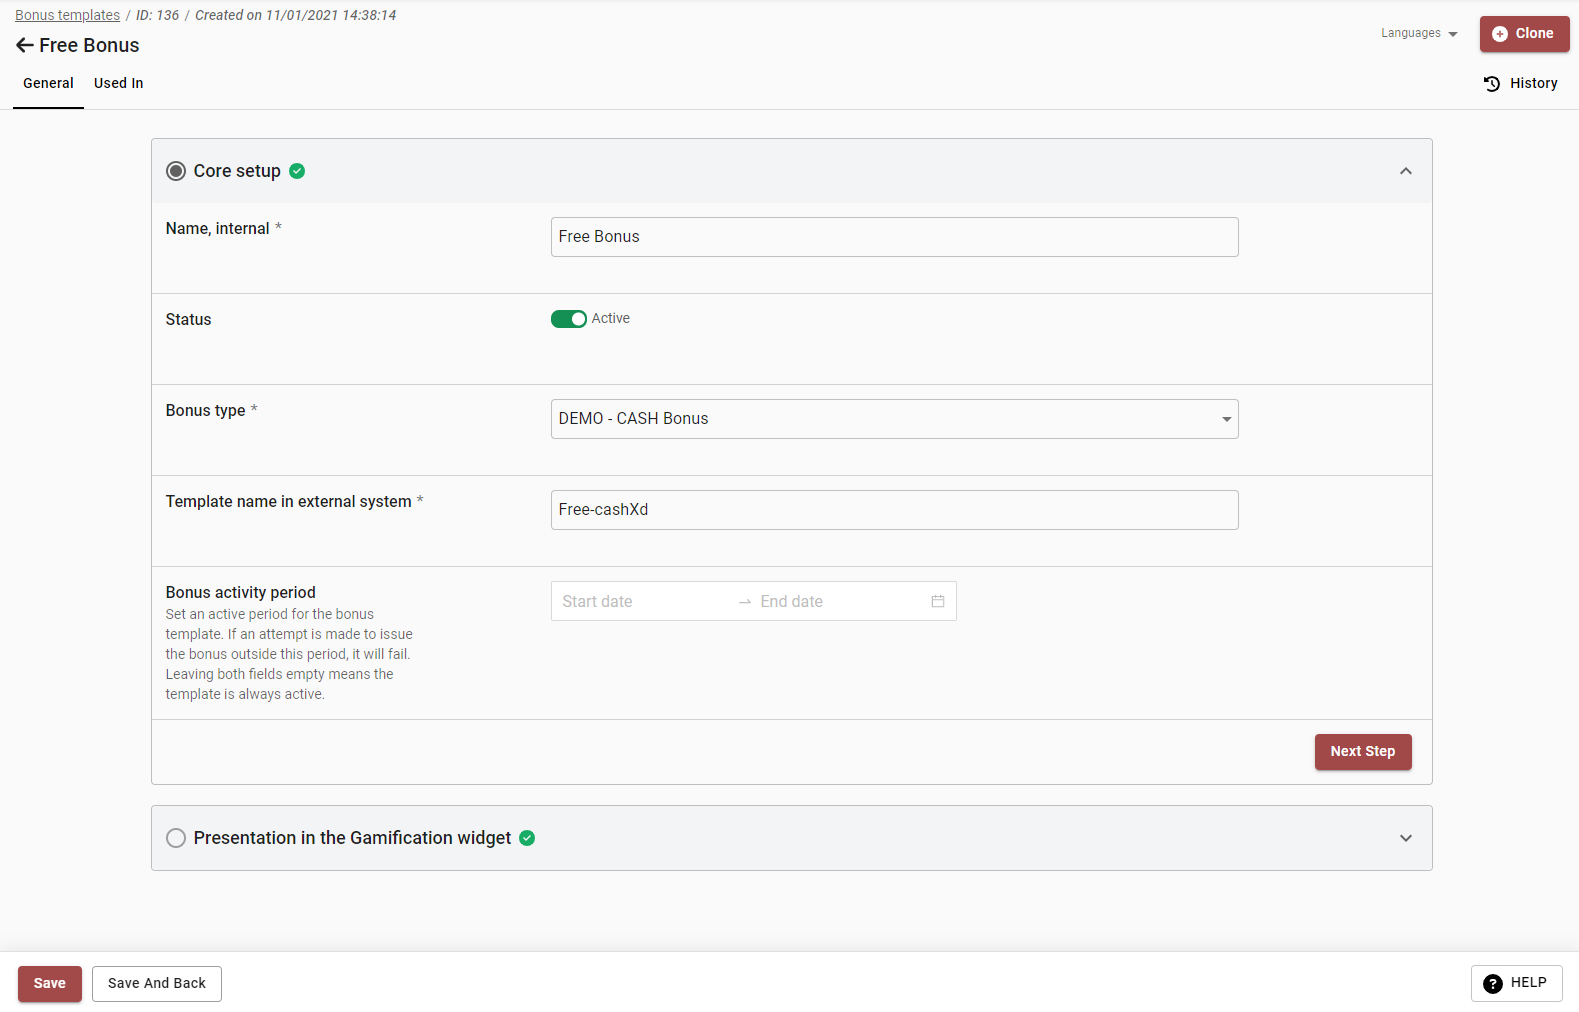1579x1012 pixels.
Task: Open the Bonus type dropdown
Action: coord(894,419)
